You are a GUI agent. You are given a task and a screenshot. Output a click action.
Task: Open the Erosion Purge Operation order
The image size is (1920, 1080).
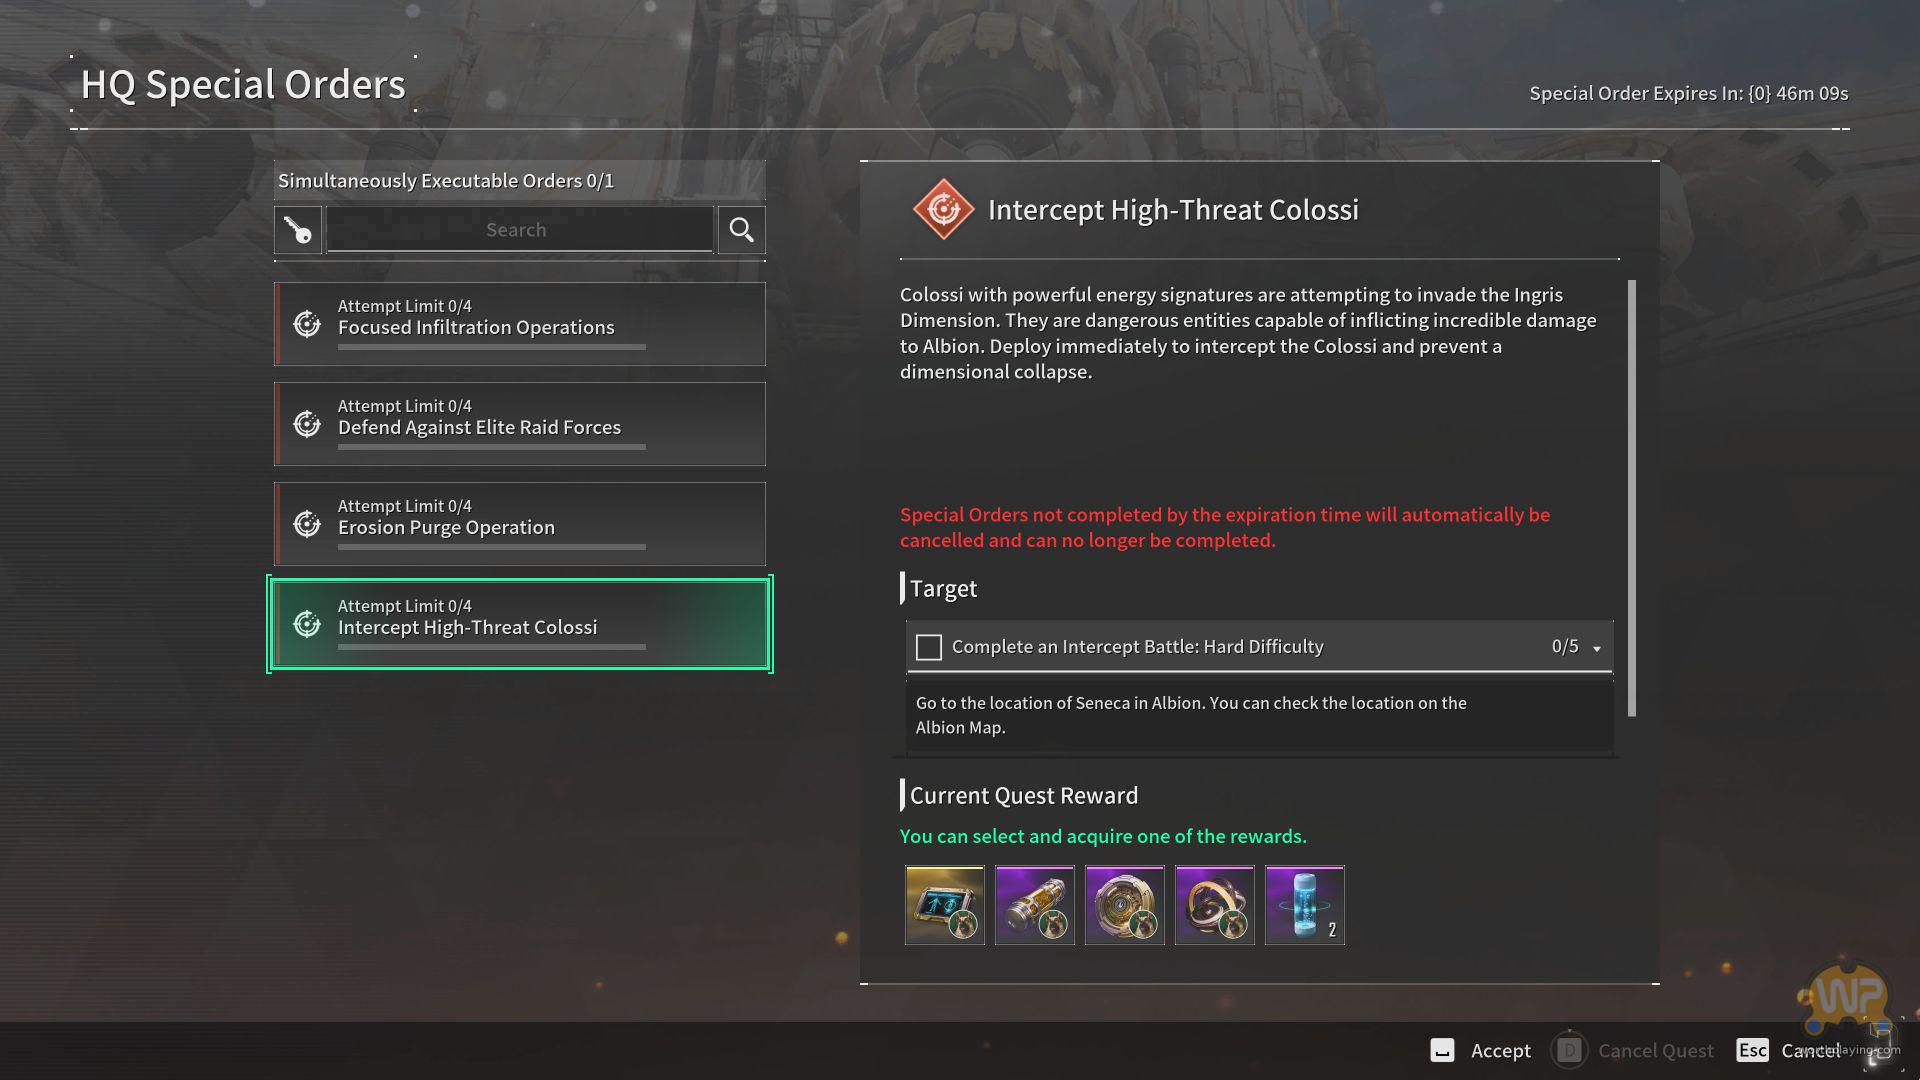[520, 524]
